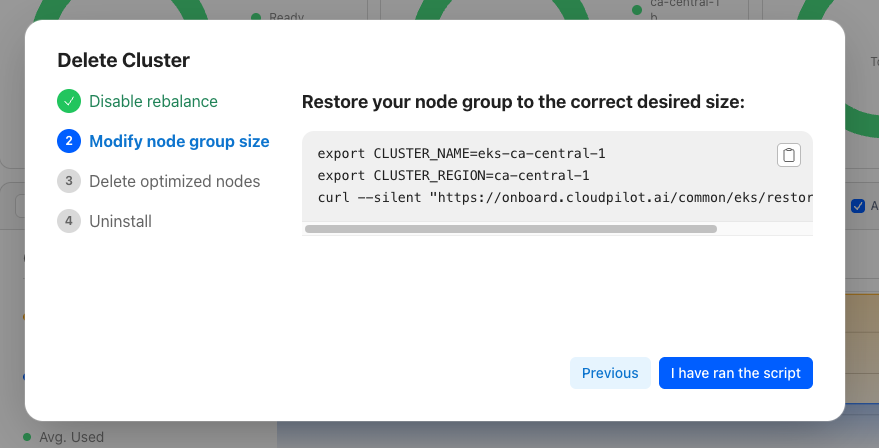This screenshot has height=448, width=879.
Task: Copy the script with the clipboard icon
Action: pyautogui.click(x=789, y=155)
